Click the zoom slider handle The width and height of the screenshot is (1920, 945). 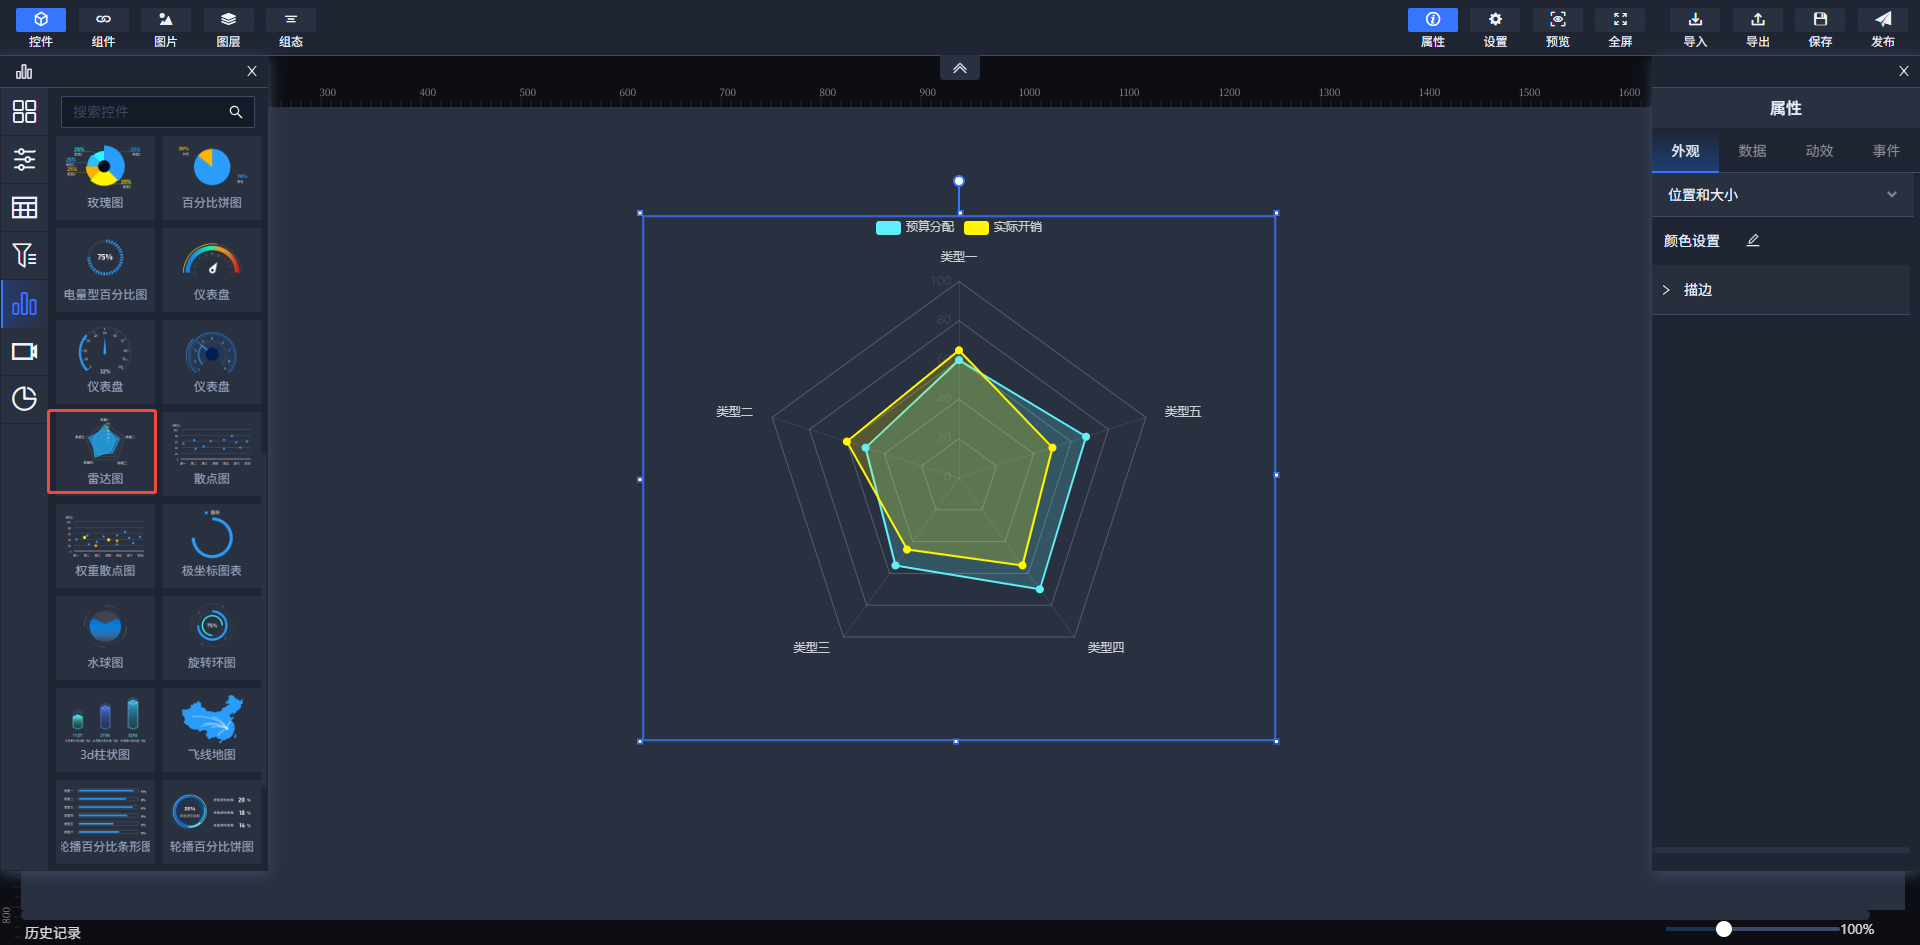1723,929
